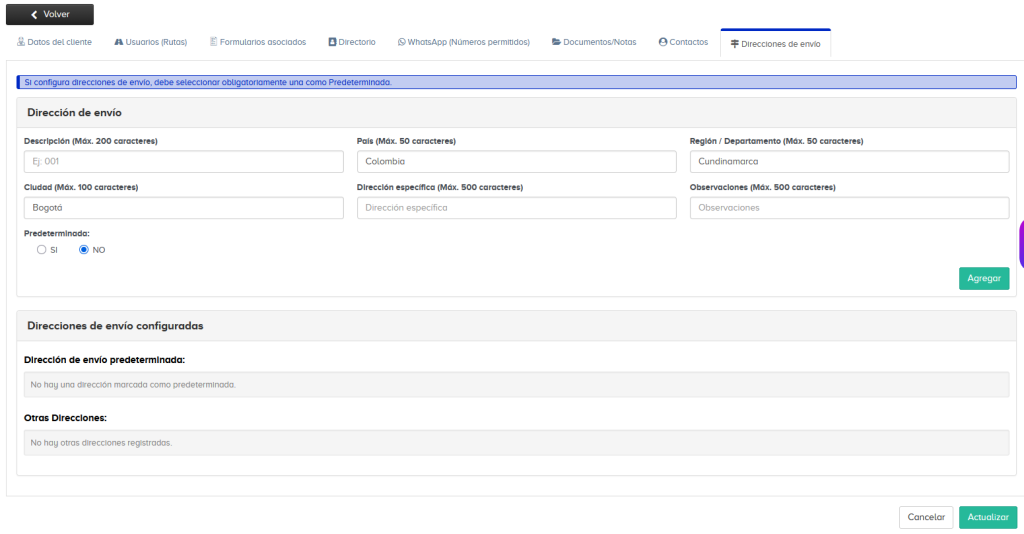Click the Datos del cliente tab icon

pos(21,42)
